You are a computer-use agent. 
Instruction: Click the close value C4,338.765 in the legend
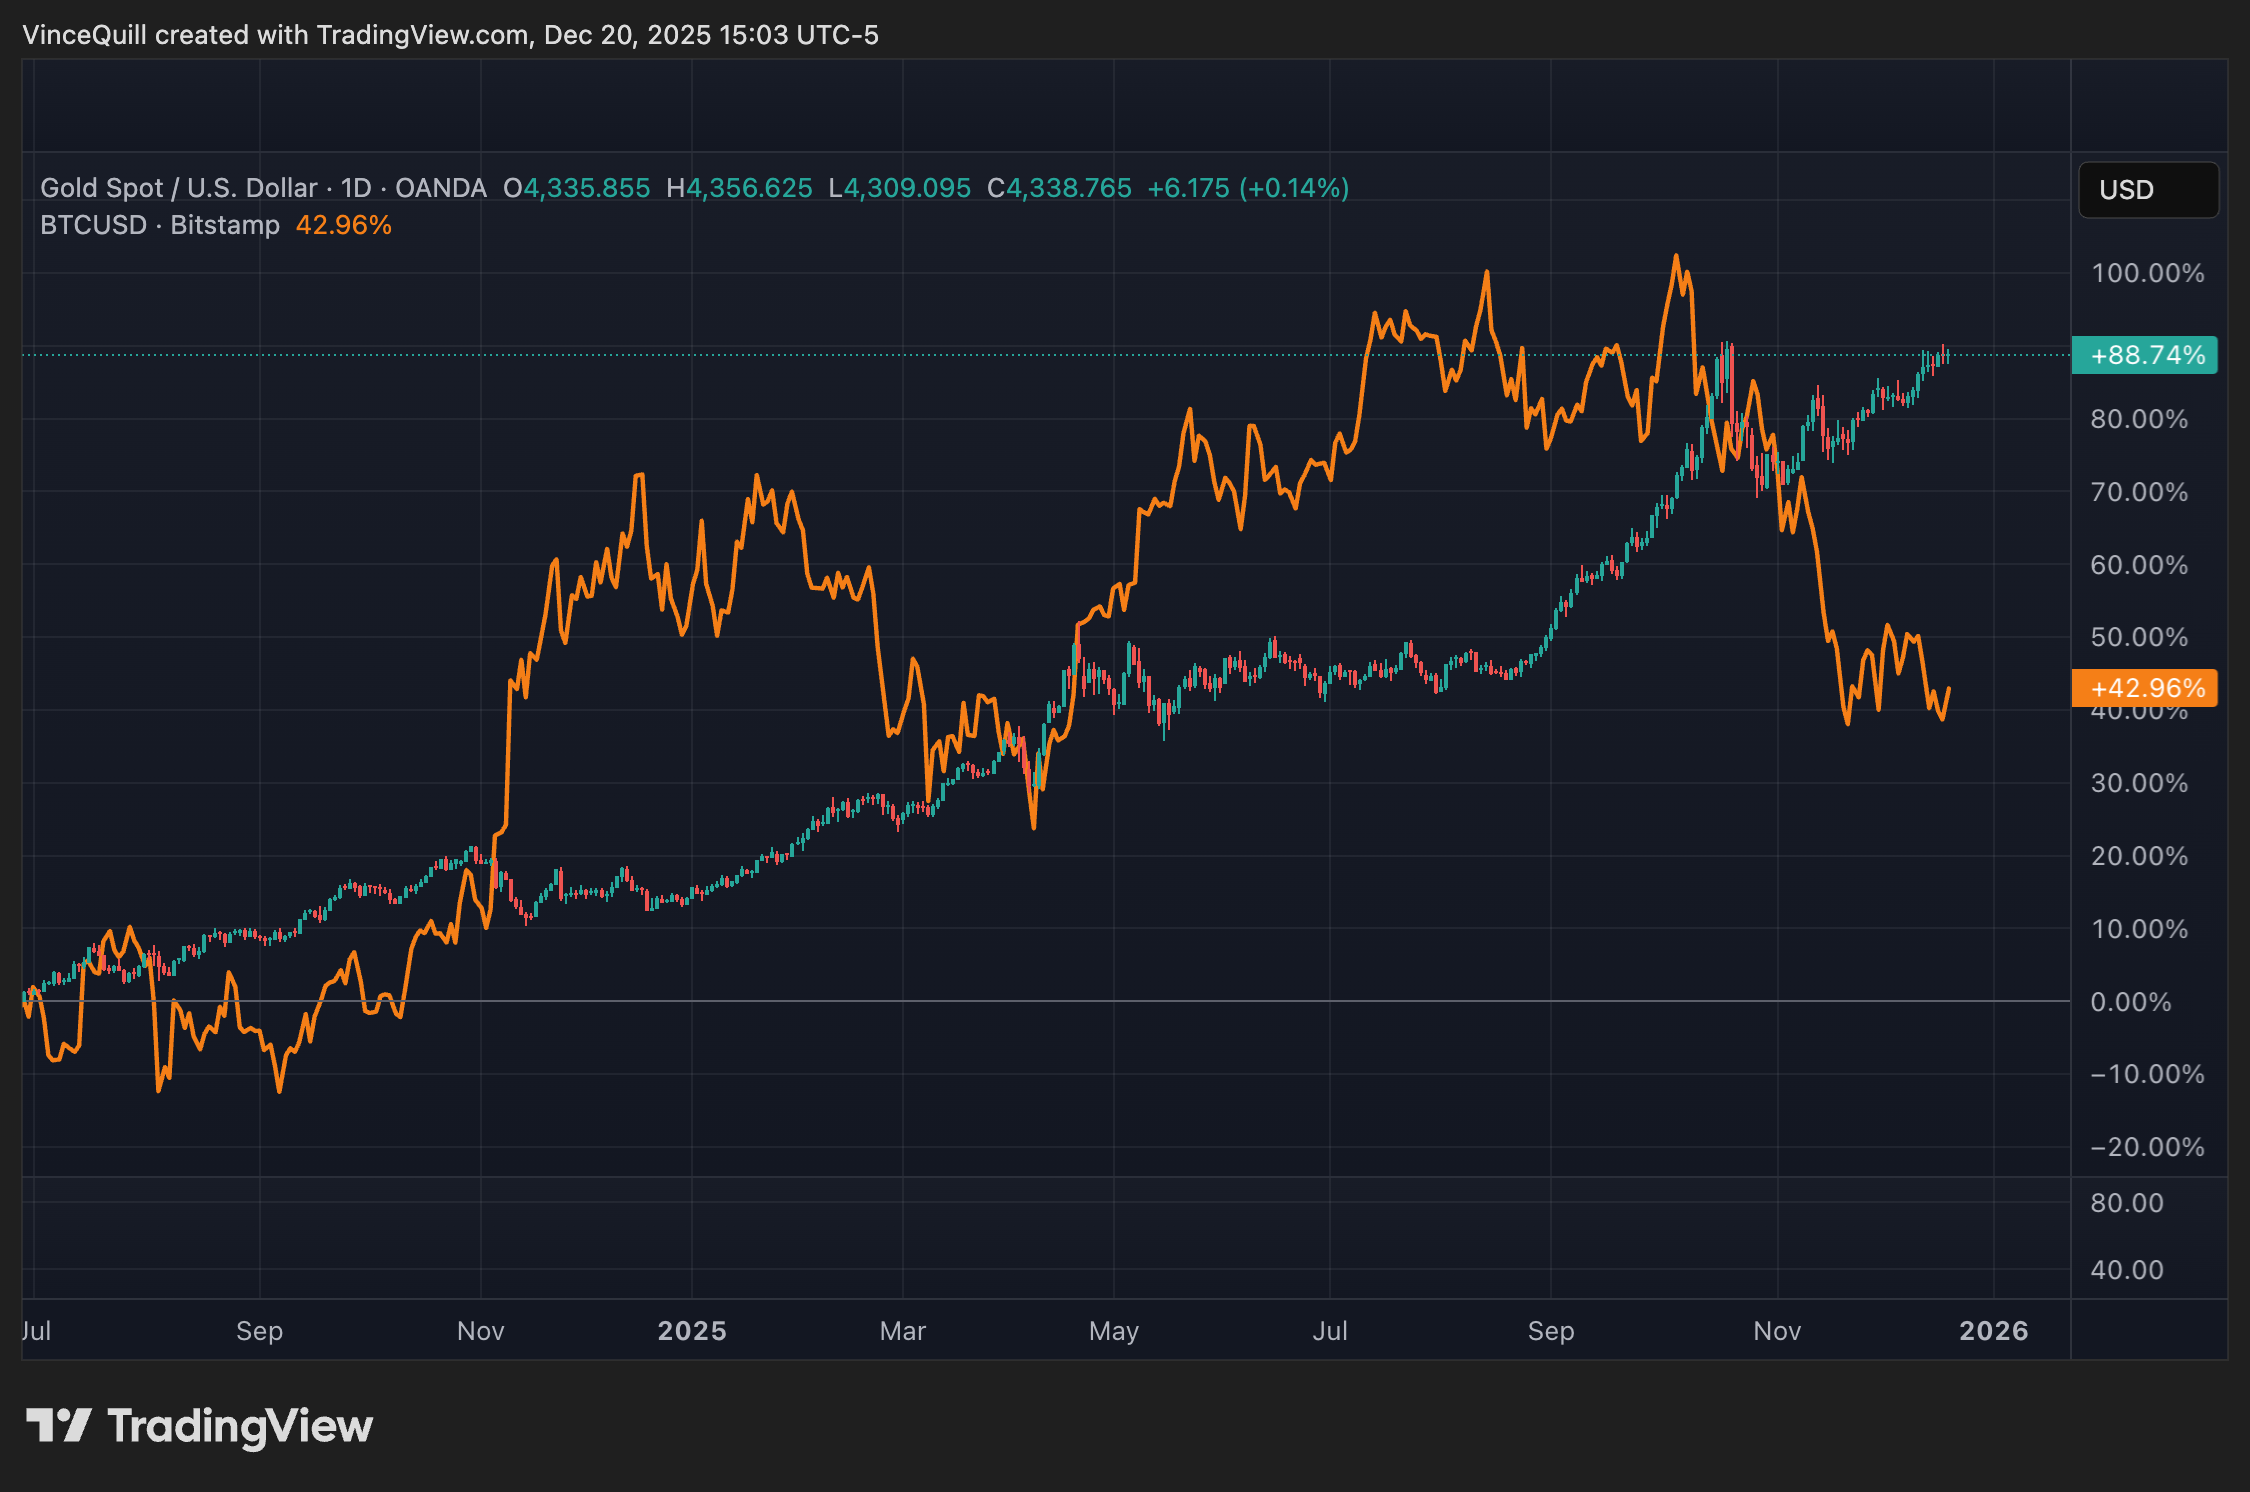[x=1060, y=187]
